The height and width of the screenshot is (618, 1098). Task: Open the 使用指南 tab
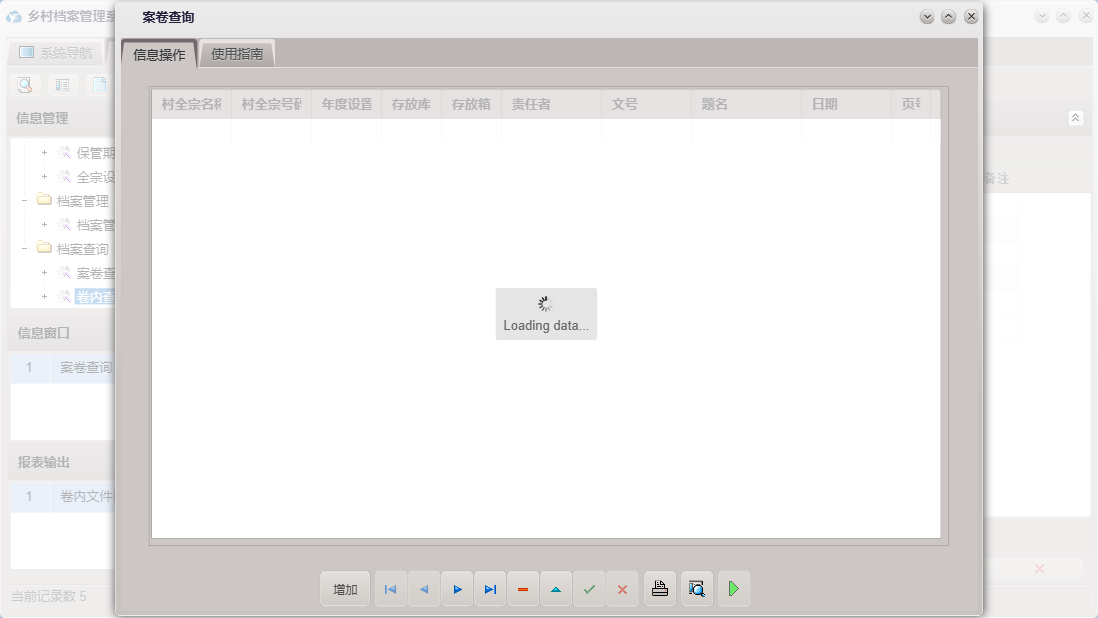[237, 54]
